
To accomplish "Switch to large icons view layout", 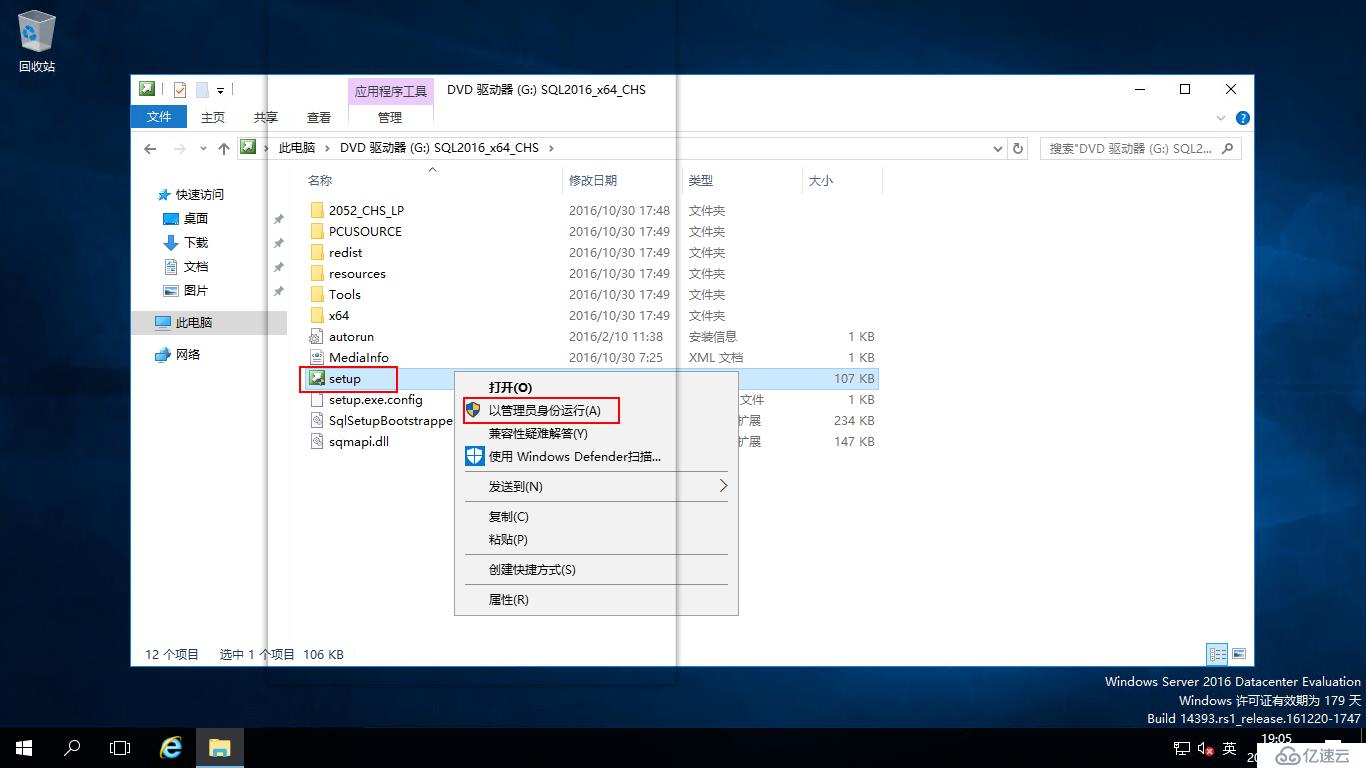I will click(1239, 654).
